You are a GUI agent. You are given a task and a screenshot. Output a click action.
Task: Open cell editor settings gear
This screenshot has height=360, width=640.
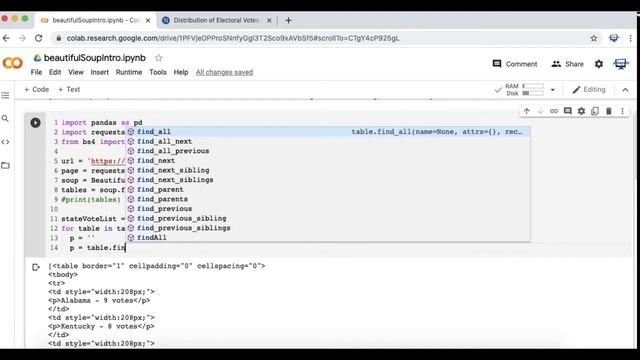click(581, 111)
